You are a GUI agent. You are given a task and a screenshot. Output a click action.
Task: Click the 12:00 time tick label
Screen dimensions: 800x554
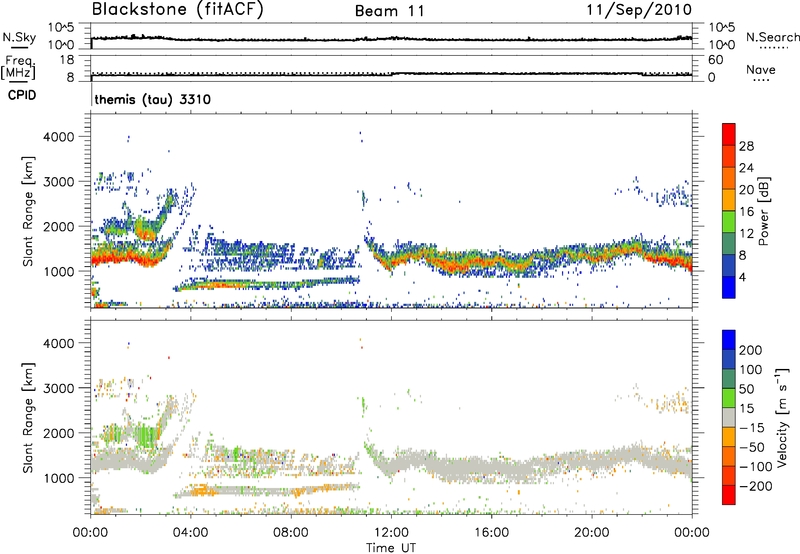391,533
